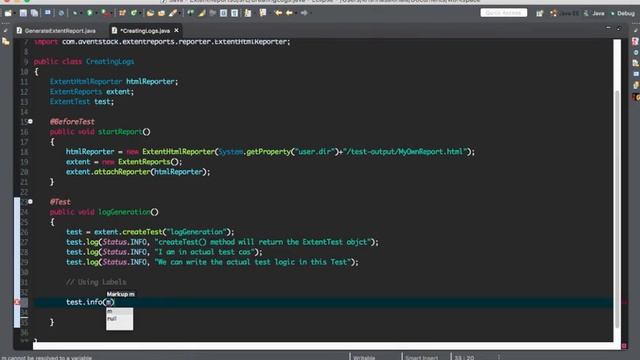Click the Next Annotation toolbar icon
Screen dimensions: 640x360
click(248, 13)
